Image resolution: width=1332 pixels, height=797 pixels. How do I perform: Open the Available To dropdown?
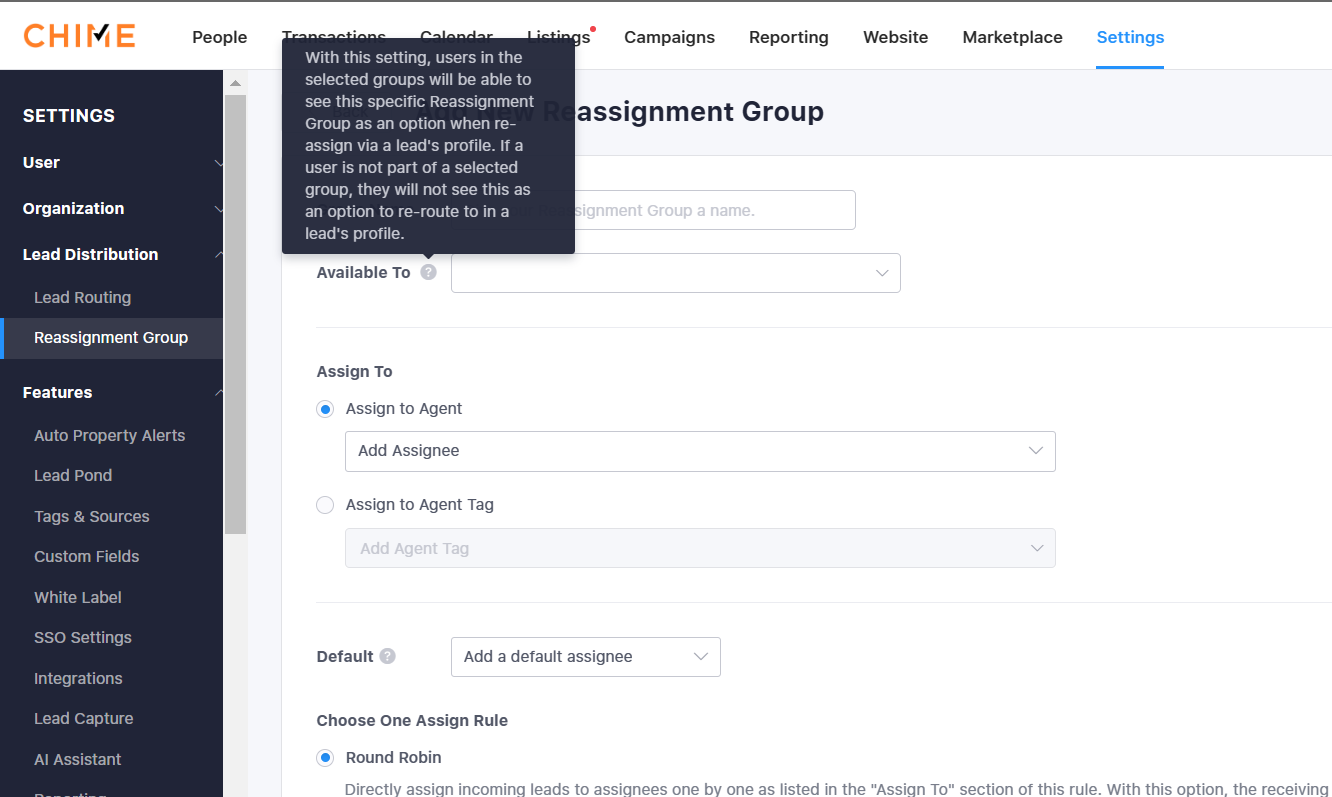(x=676, y=273)
